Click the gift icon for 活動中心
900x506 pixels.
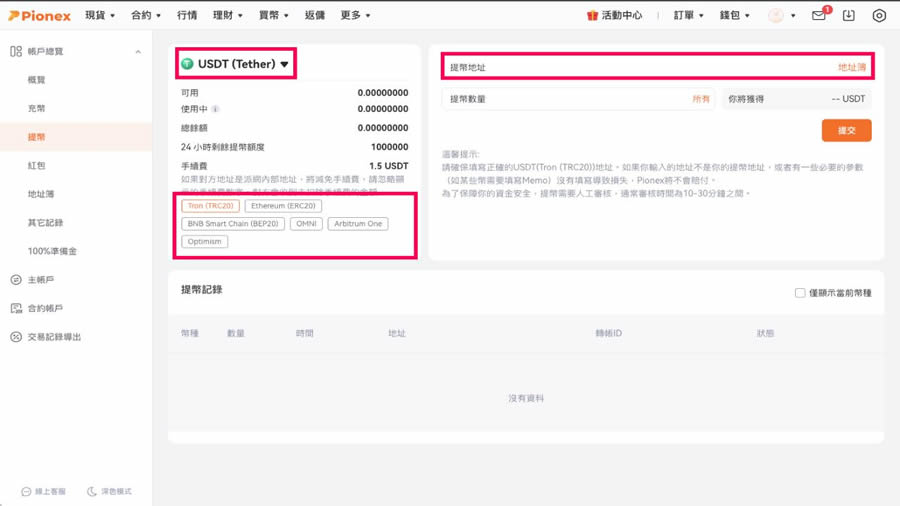click(x=592, y=16)
